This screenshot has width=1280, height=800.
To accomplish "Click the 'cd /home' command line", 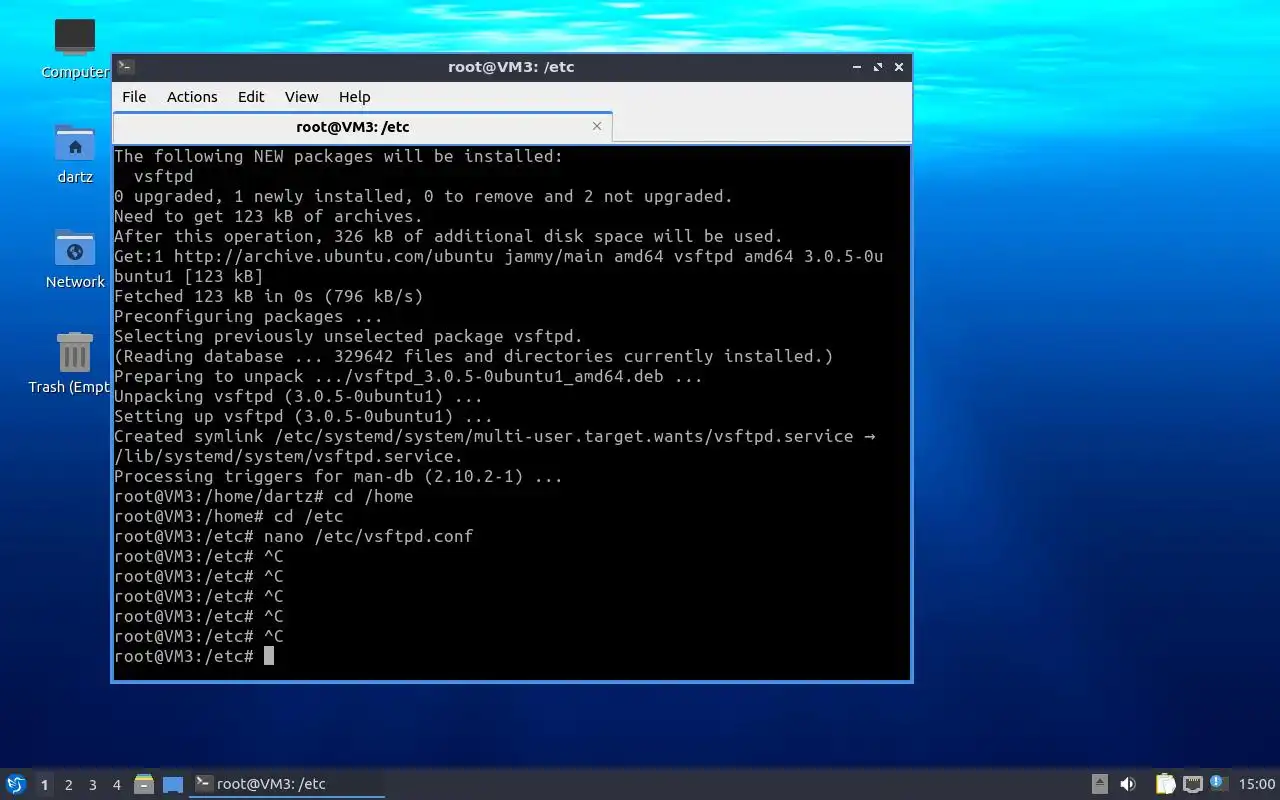I will point(264,496).
